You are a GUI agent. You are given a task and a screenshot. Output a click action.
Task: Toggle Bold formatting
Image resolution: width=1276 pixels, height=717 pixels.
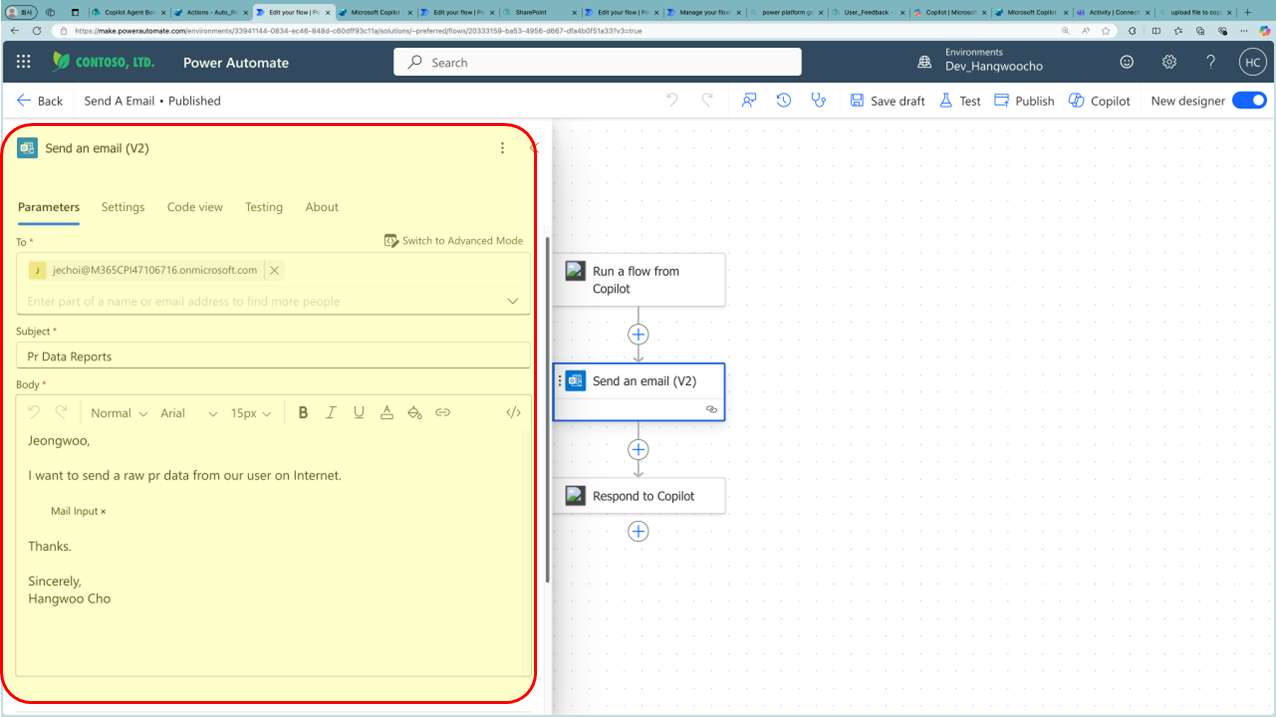(303, 412)
